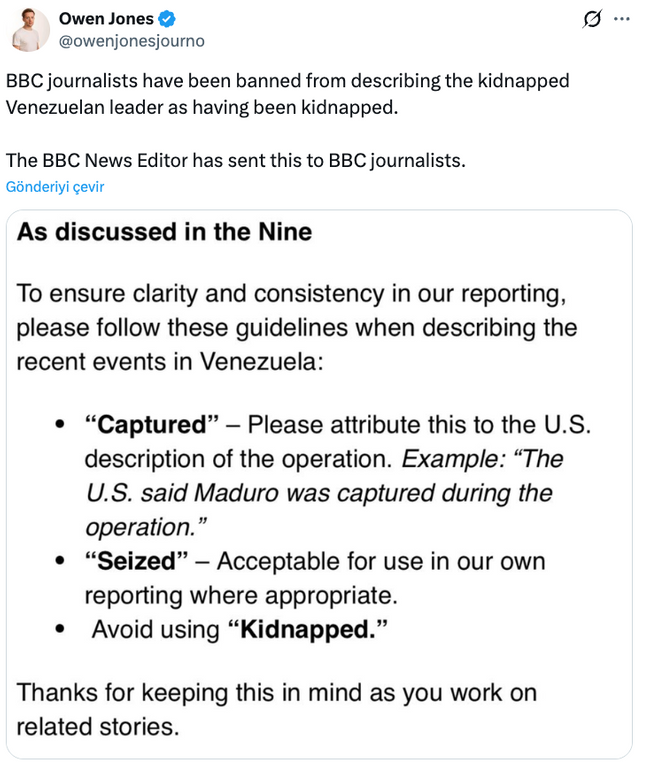The width and height of the screenshot is (650, 772).
Task: Click the blue verified badge
Action: (170, 19)
